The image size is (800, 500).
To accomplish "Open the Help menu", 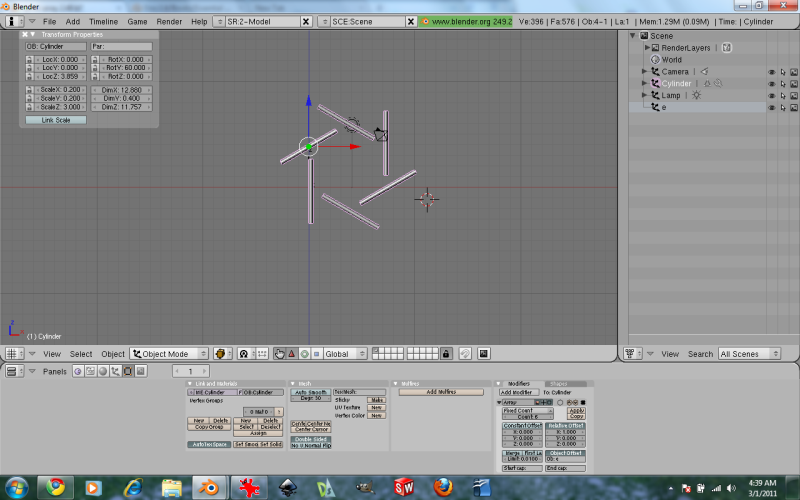I will coord(199,21).
